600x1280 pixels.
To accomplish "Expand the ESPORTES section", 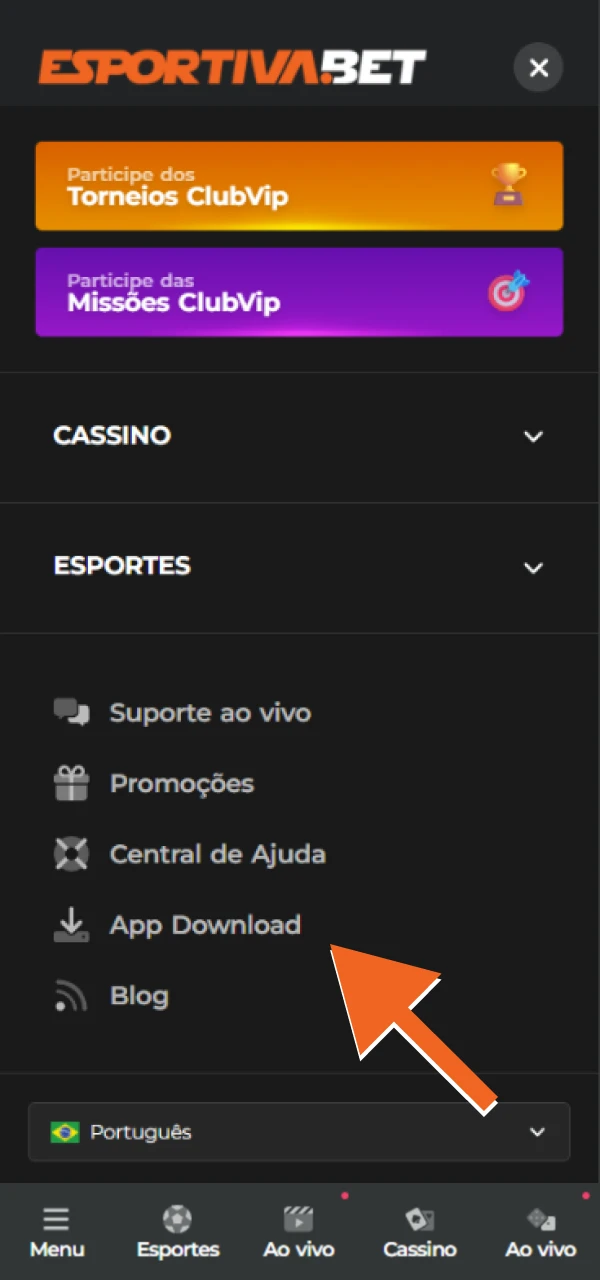I will pos(299,566).
